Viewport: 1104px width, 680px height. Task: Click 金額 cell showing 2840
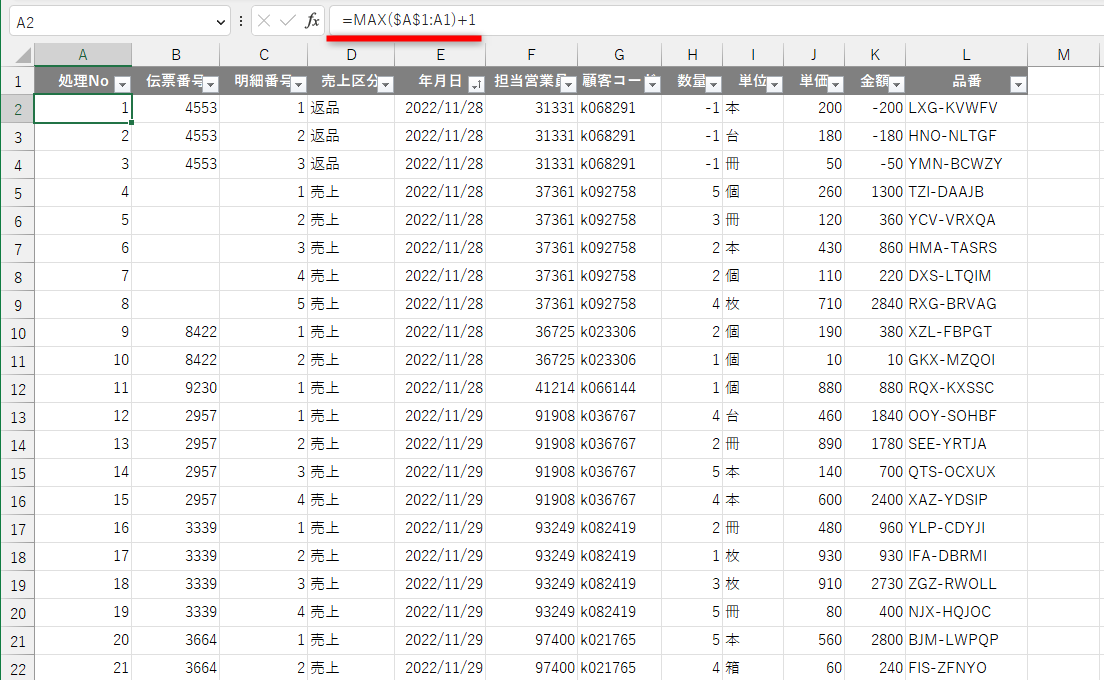click(x=875, y=304)
